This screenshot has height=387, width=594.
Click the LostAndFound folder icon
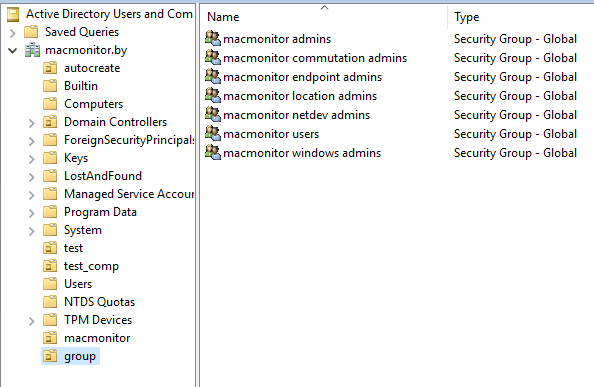(50, 176)
